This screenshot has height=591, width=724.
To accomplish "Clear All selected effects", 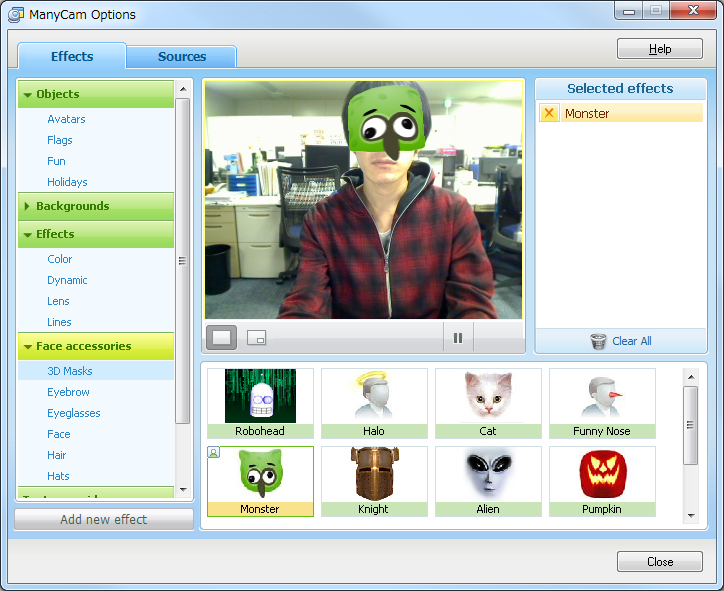I will (x=621, y=341).
